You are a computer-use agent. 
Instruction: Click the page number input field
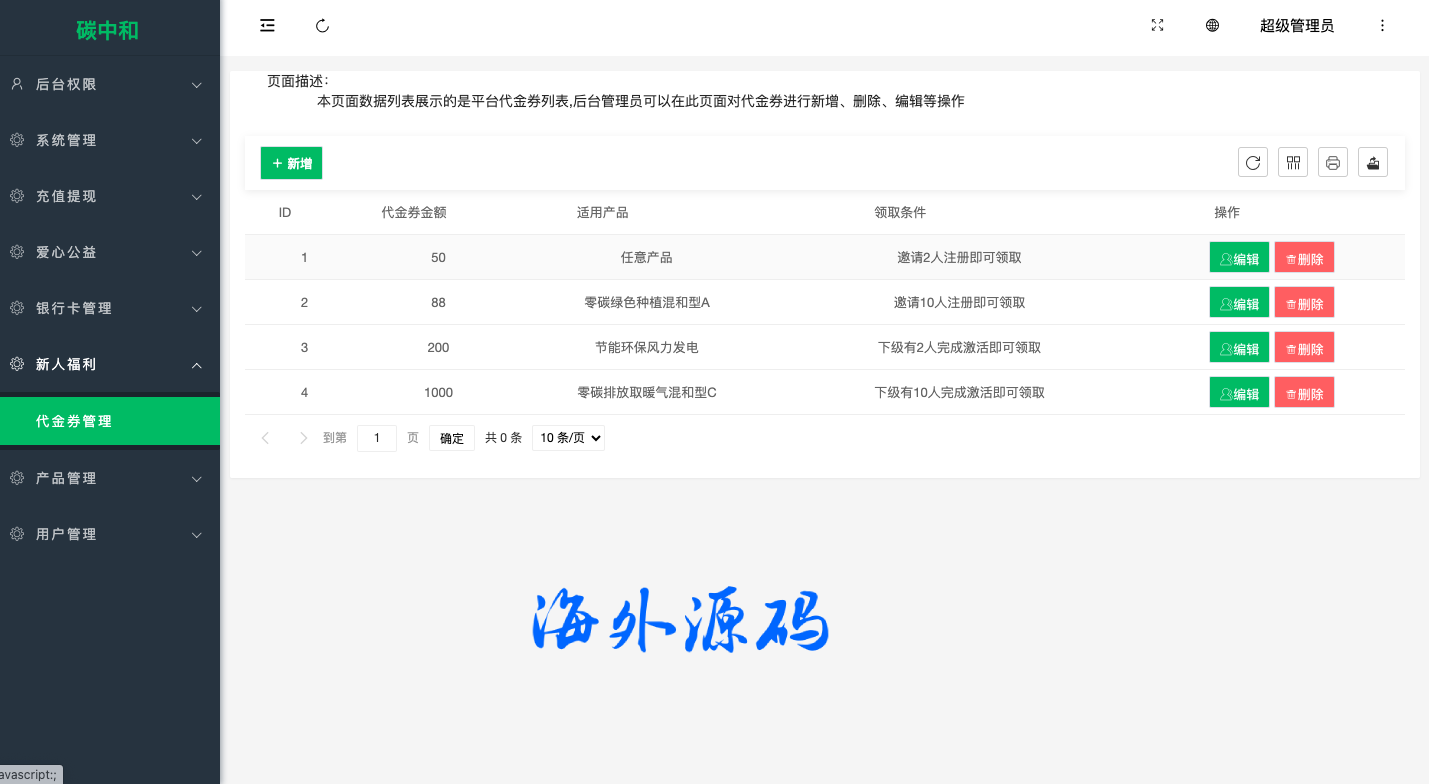point(377,438)
